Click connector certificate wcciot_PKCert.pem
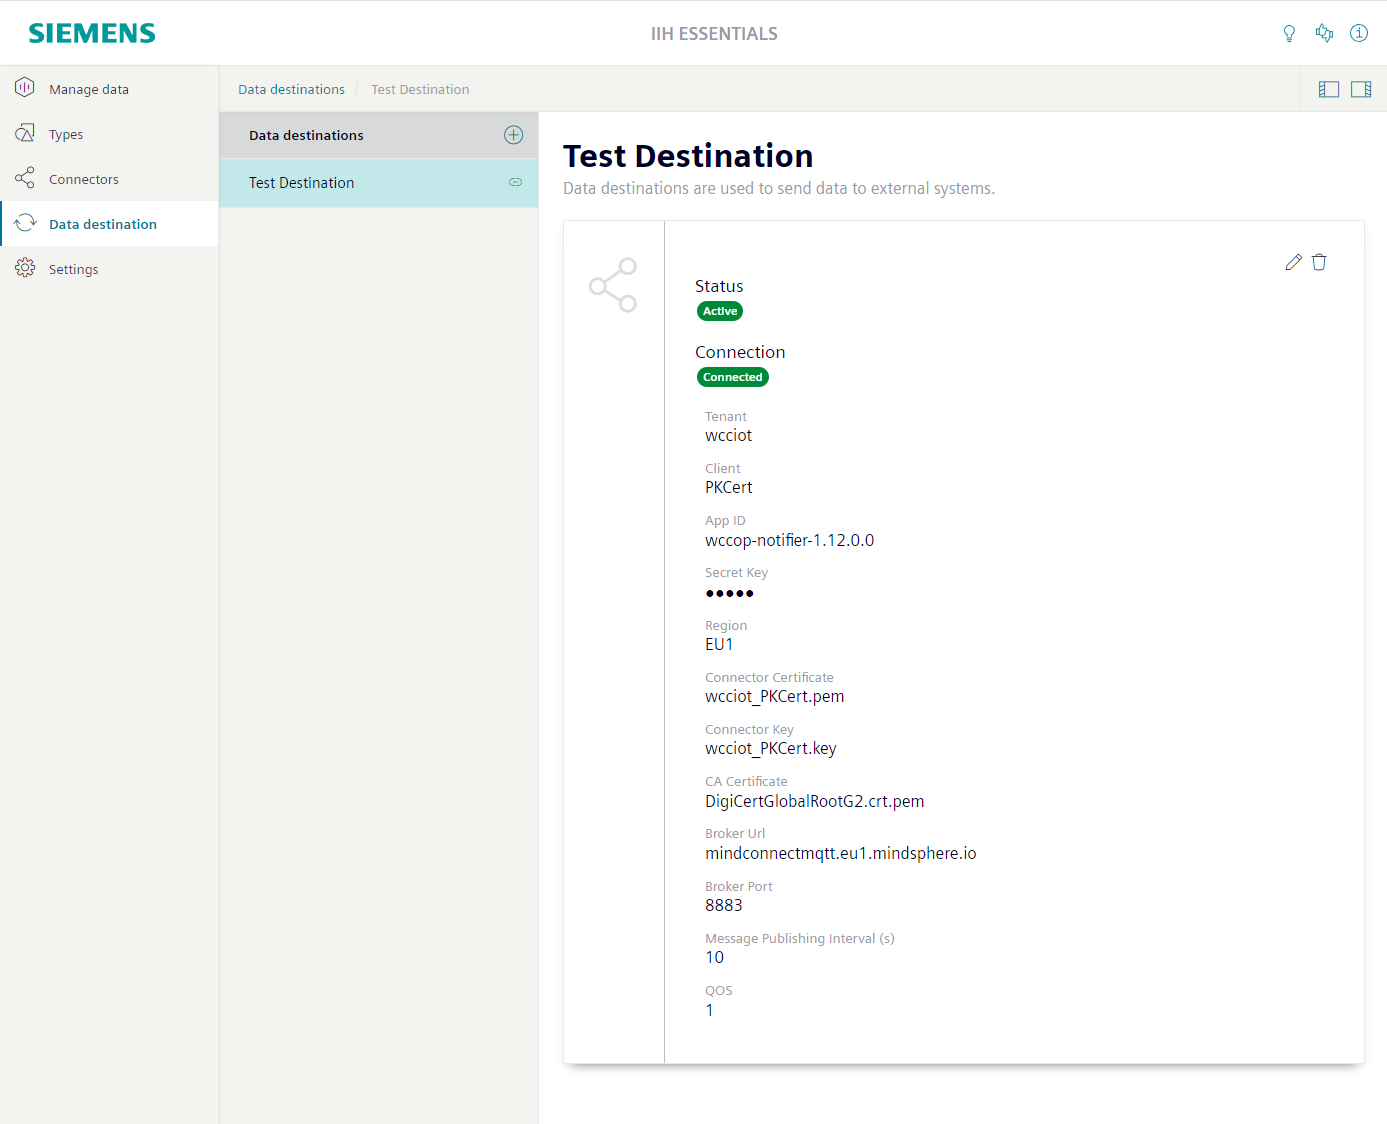 (775, 697)
